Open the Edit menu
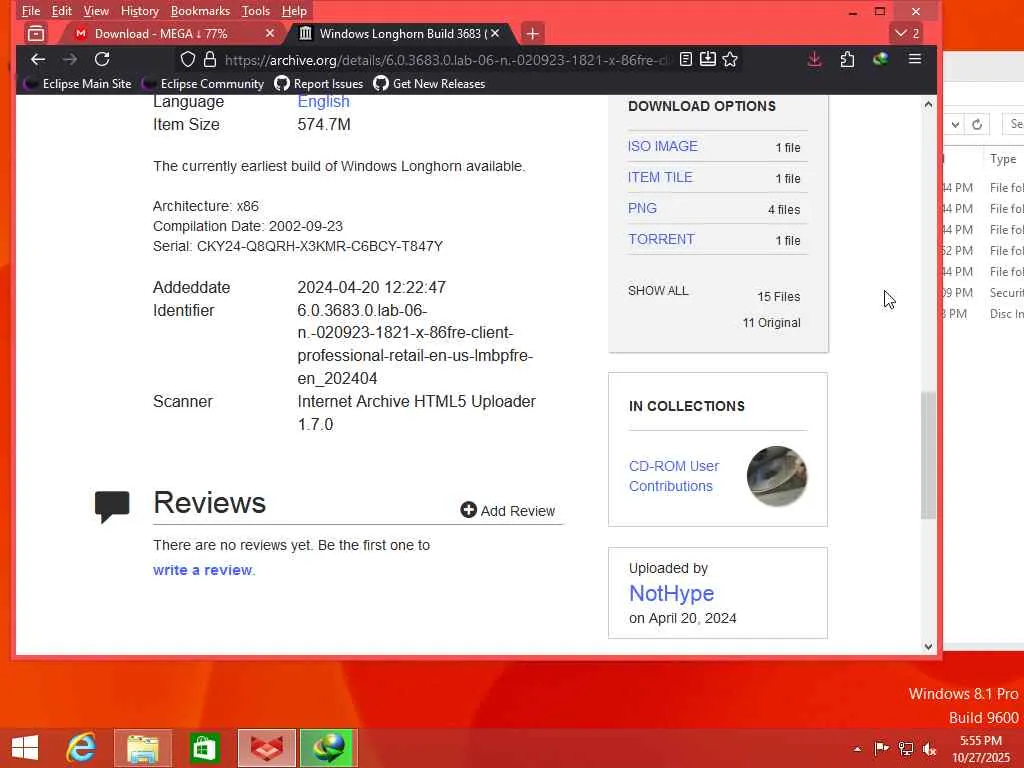1024x768 pixels. [61, 11]
